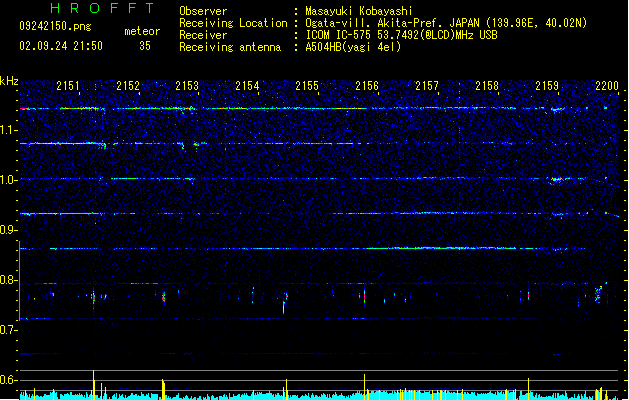This screenshot has height=400, width=629.
Task: Click the 0.8 kHz axis label
Action: tap(9, 280)
